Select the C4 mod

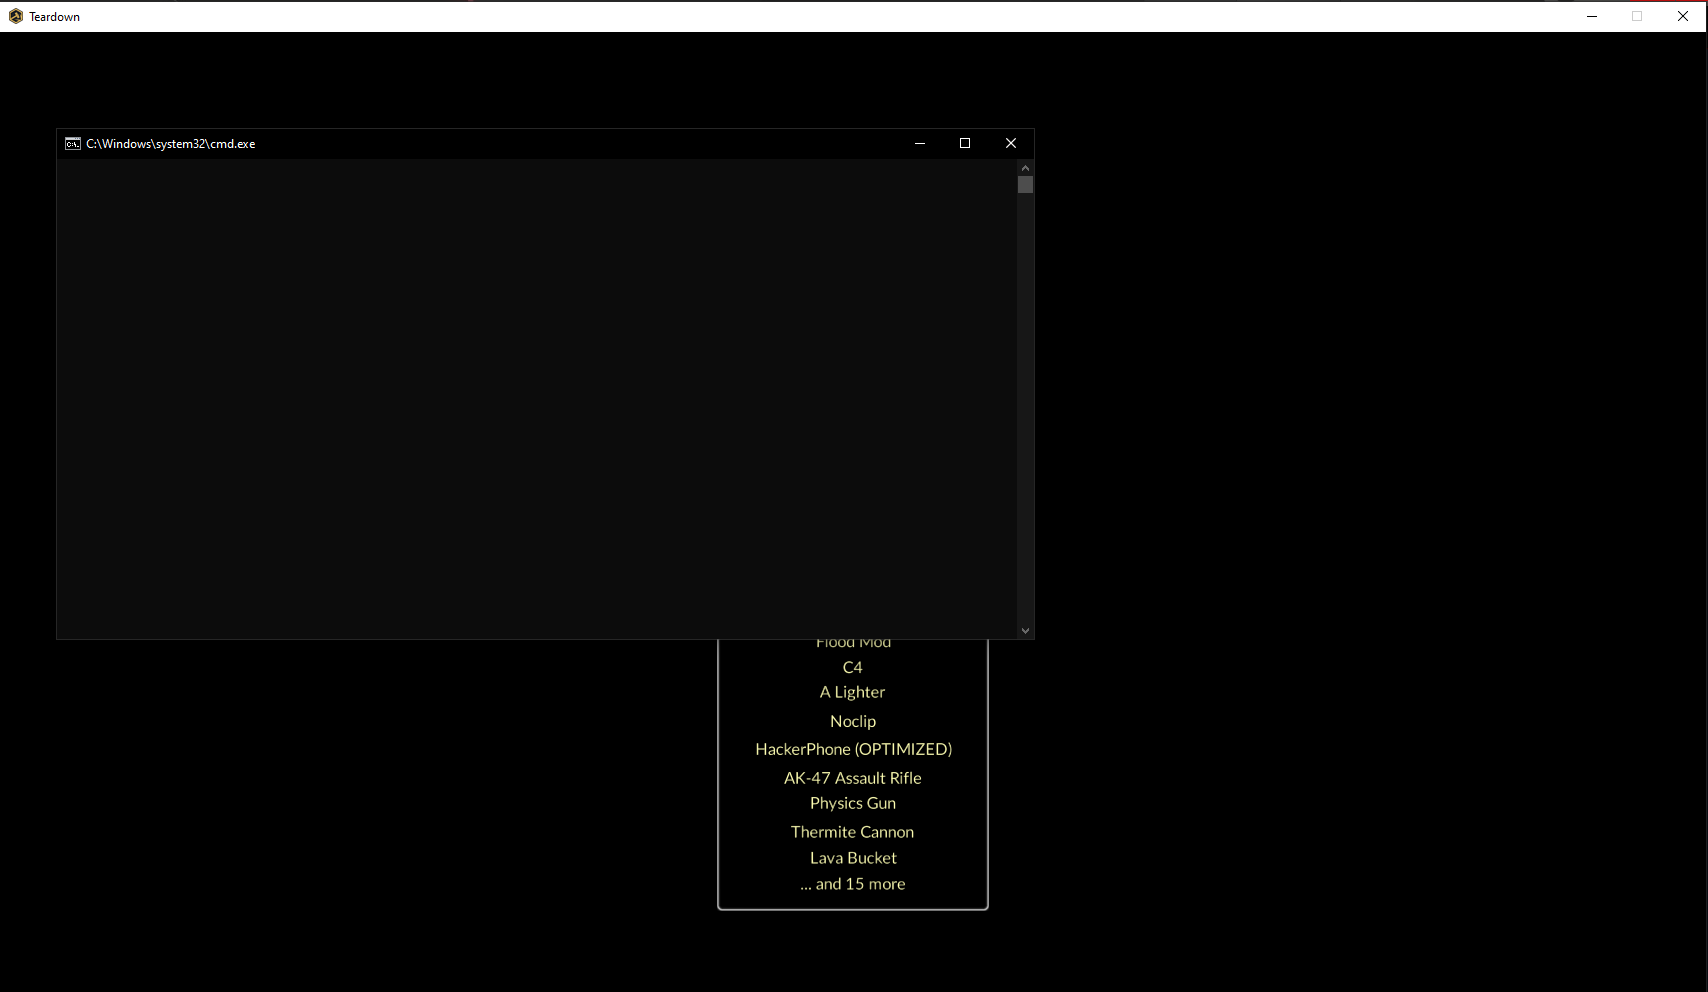852,666
